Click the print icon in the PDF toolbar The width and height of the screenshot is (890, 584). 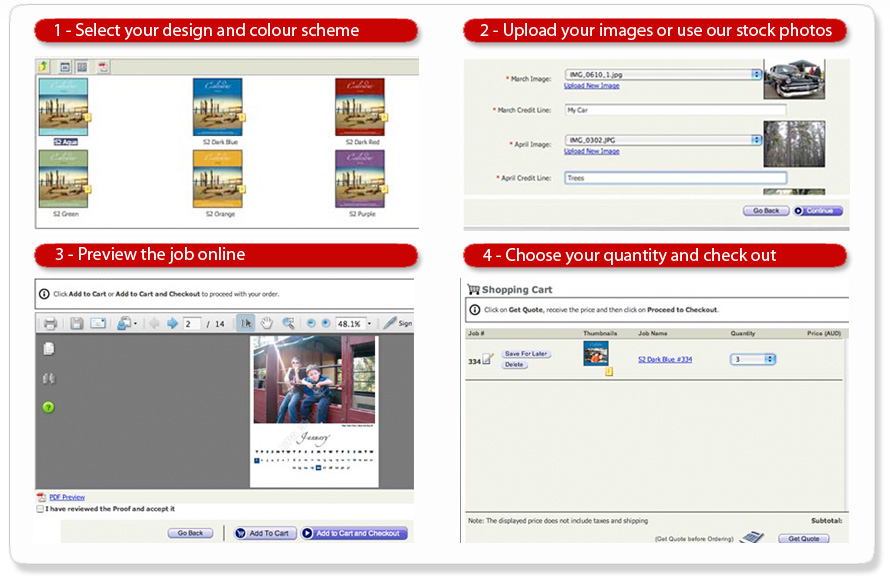point(51,323)
